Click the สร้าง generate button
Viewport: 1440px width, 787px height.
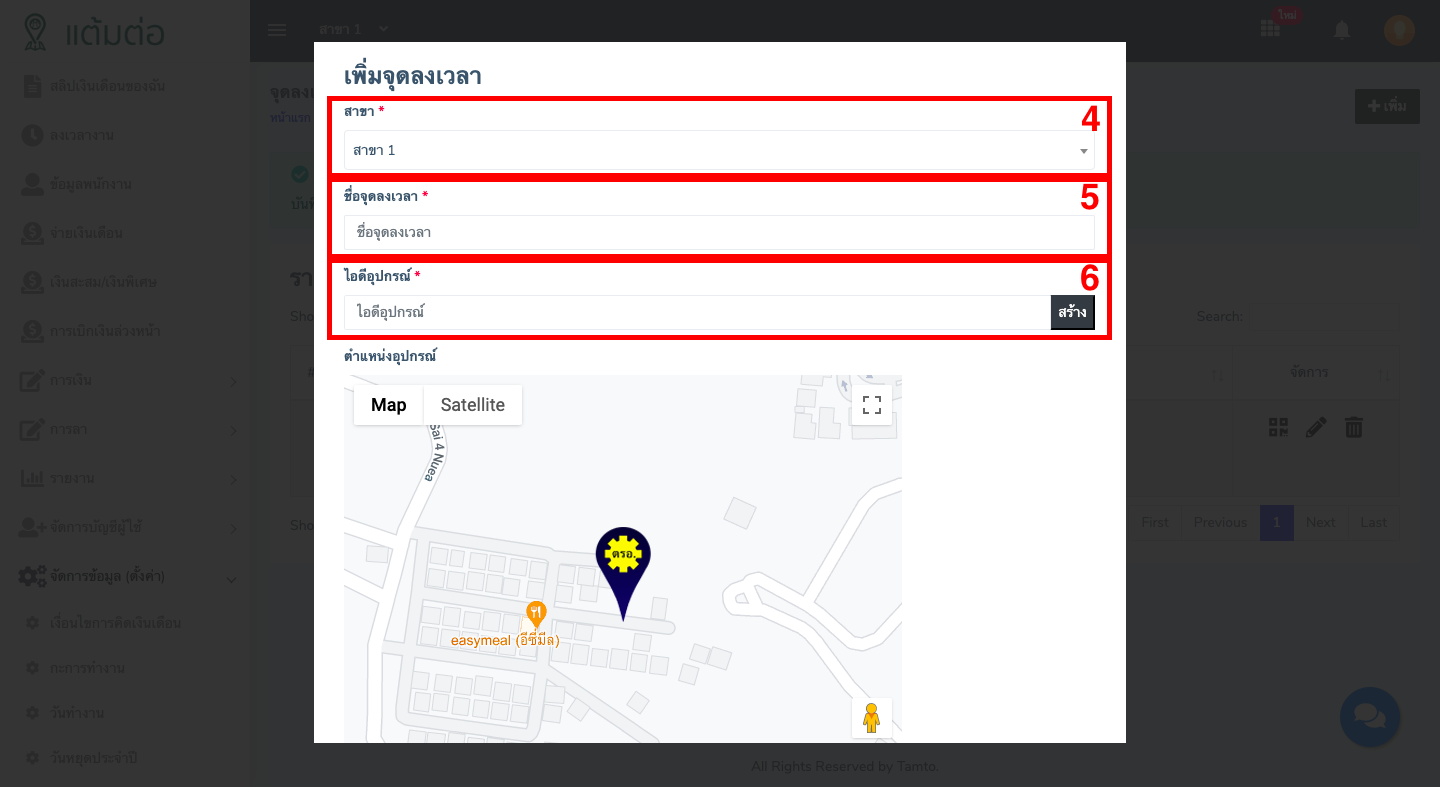(1072, 312)
